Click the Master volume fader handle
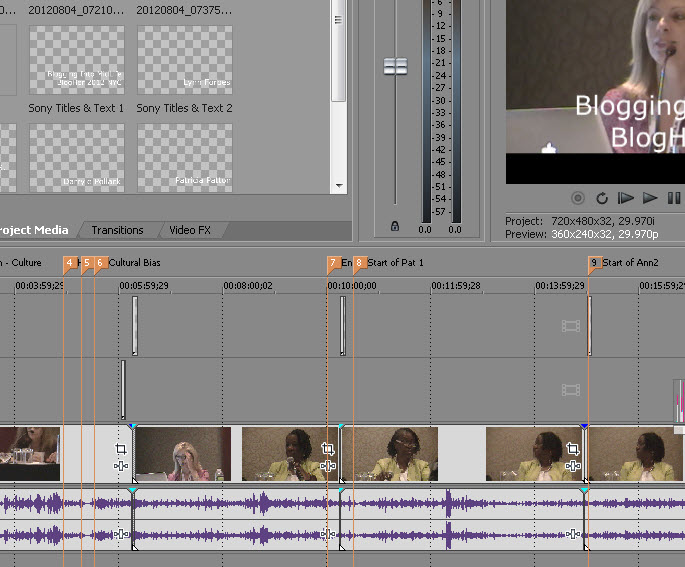The height and width of the screenshot is (567, 685). coord(395,66)
